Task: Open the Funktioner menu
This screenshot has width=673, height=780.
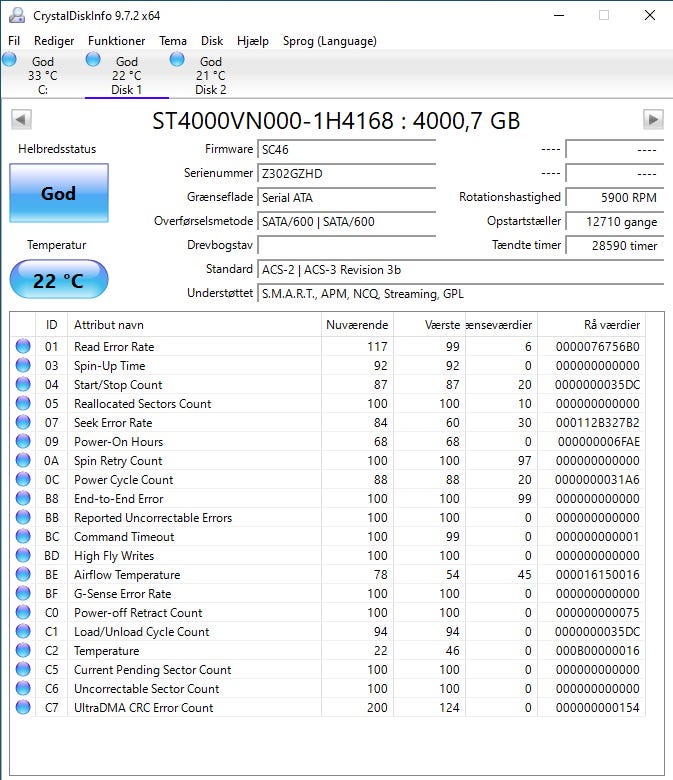Action: (117, 41)
